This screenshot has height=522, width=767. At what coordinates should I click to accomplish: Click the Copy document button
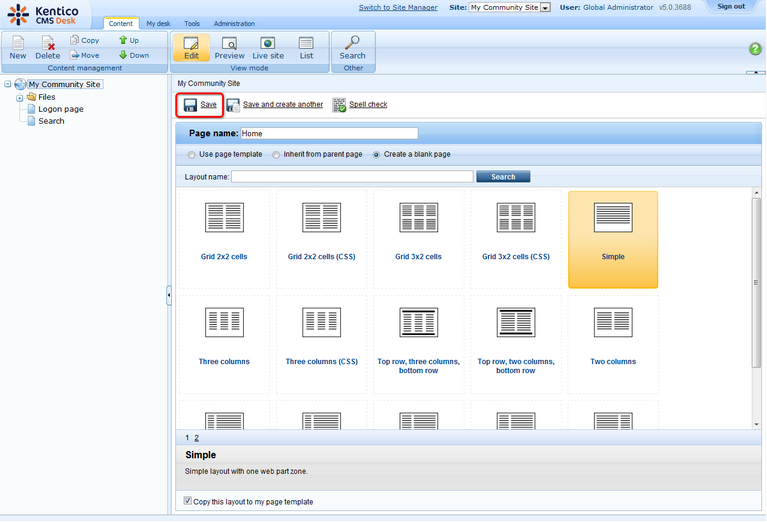click(x=85, y=40)
